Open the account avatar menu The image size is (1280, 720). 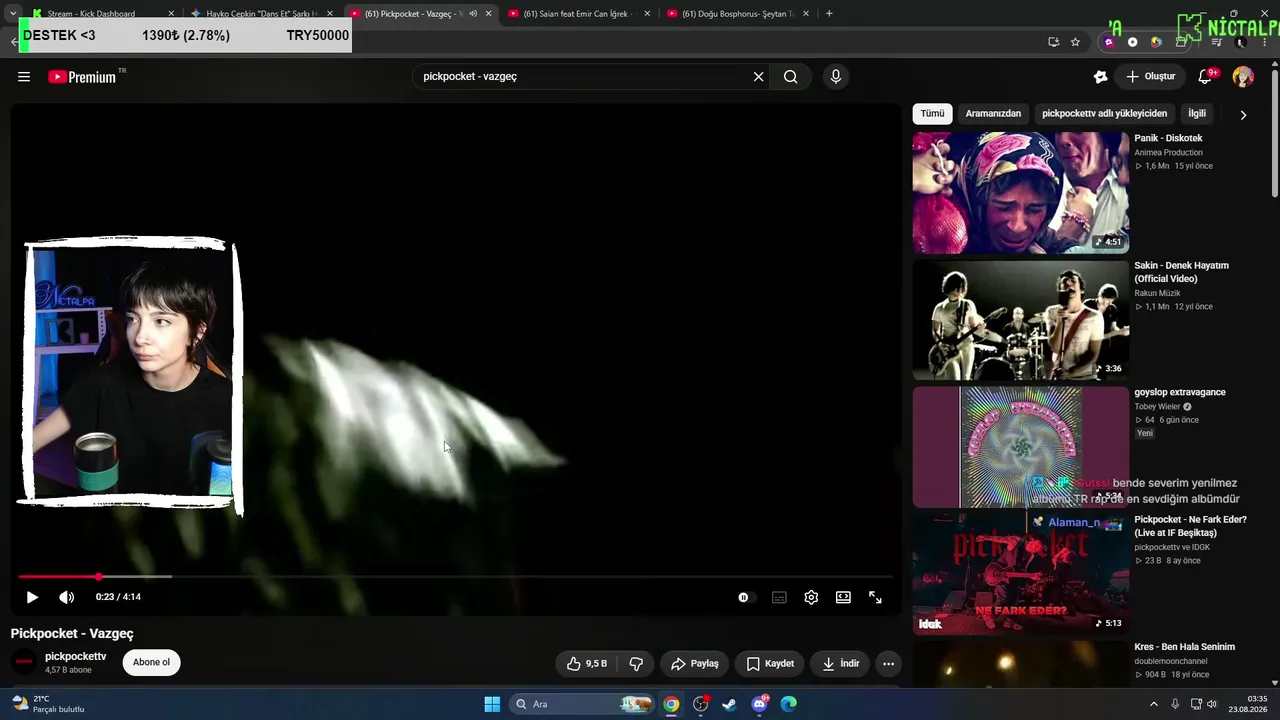tap(1243, 77)
